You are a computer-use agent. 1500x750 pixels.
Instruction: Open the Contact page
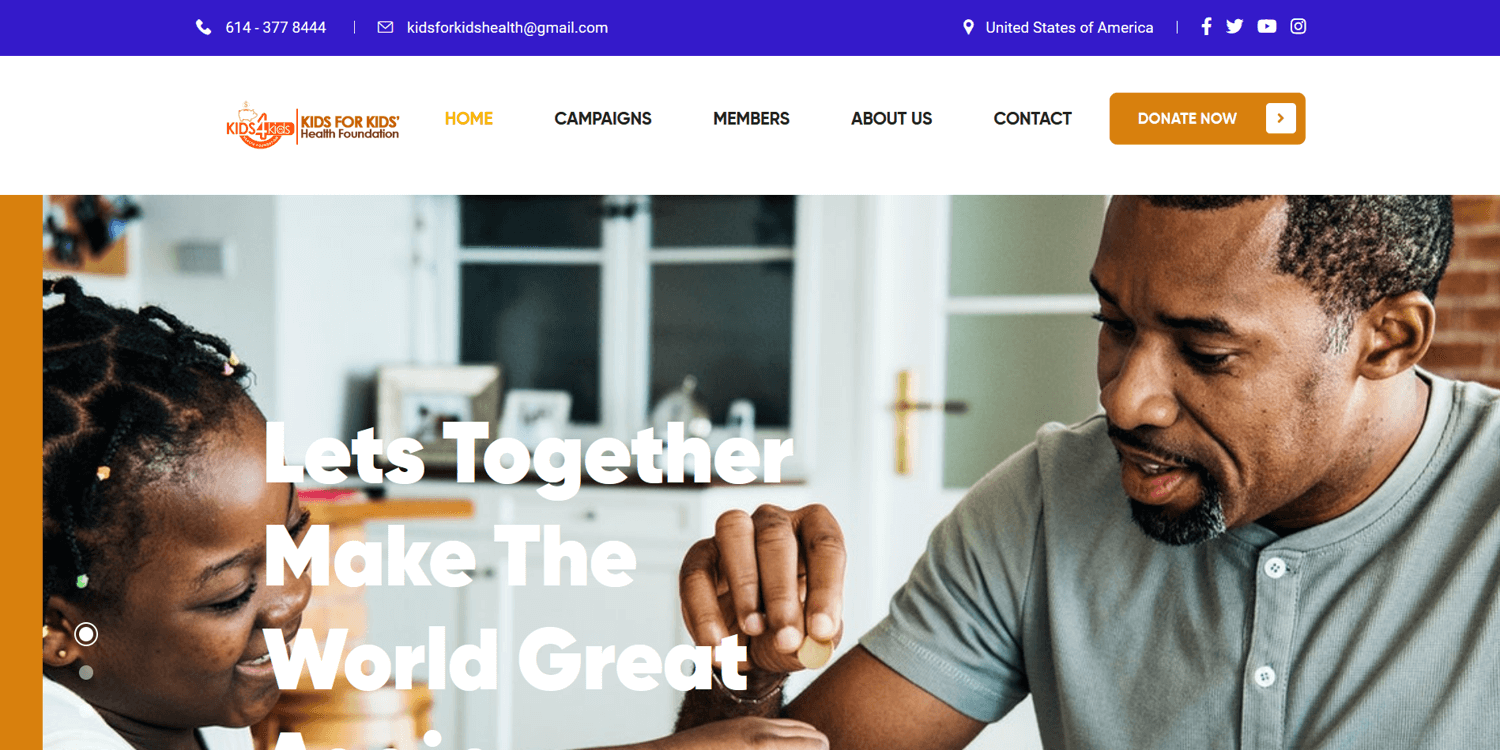pyautogui.click(x=1033, y=119)
